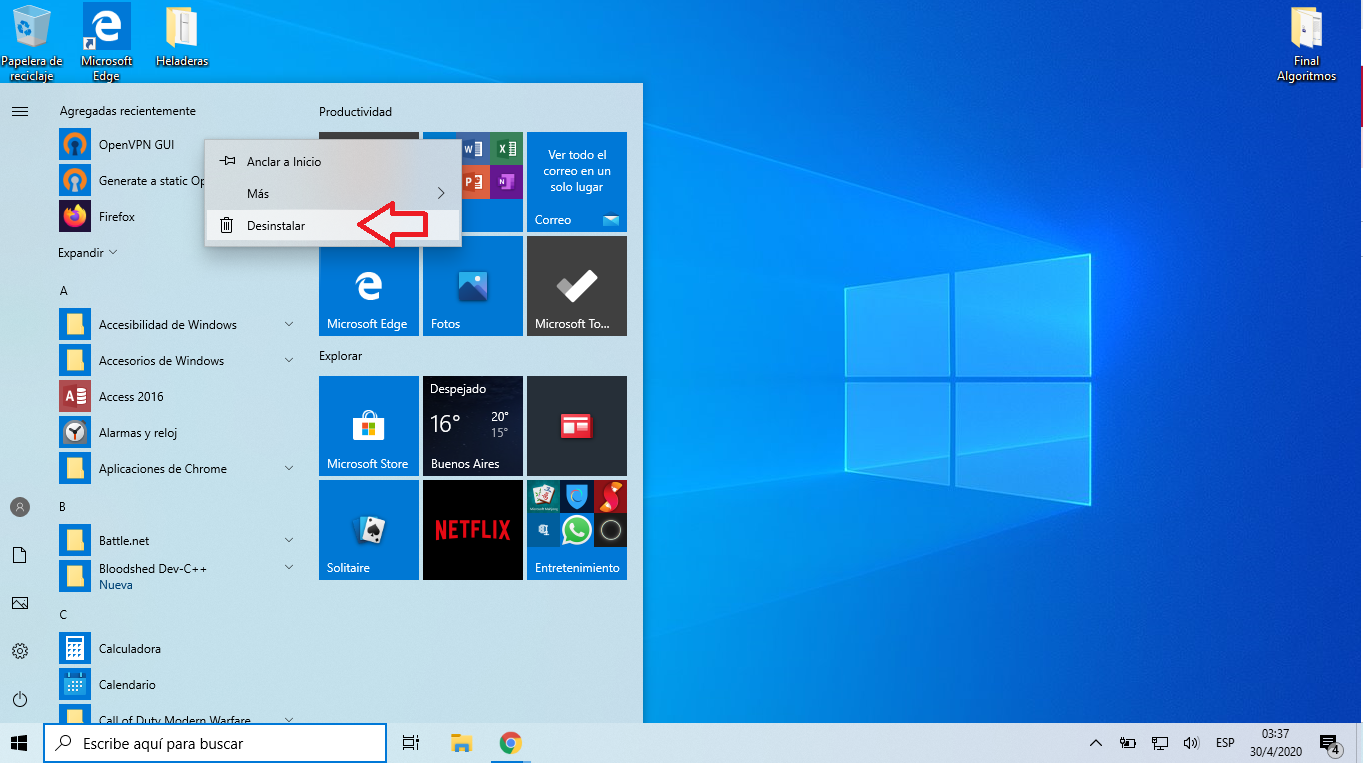
Task: Open the Recycle Bin desktop icon
Action: (x=31, y=43)
